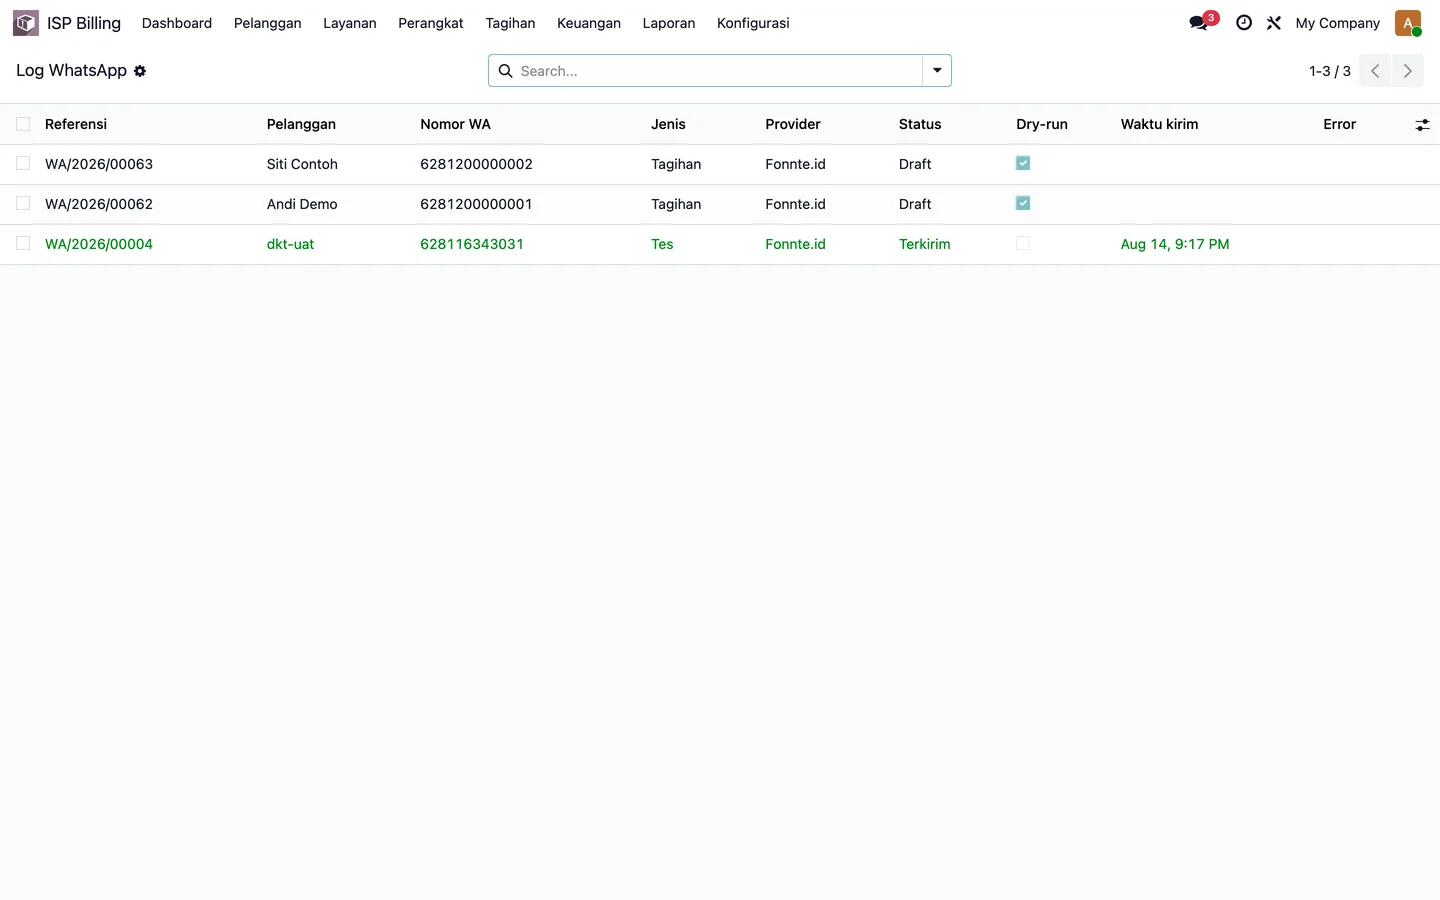Click Tagihan type in the Andi Demo row
1440x900 pixels.
(x=676, y=204)
